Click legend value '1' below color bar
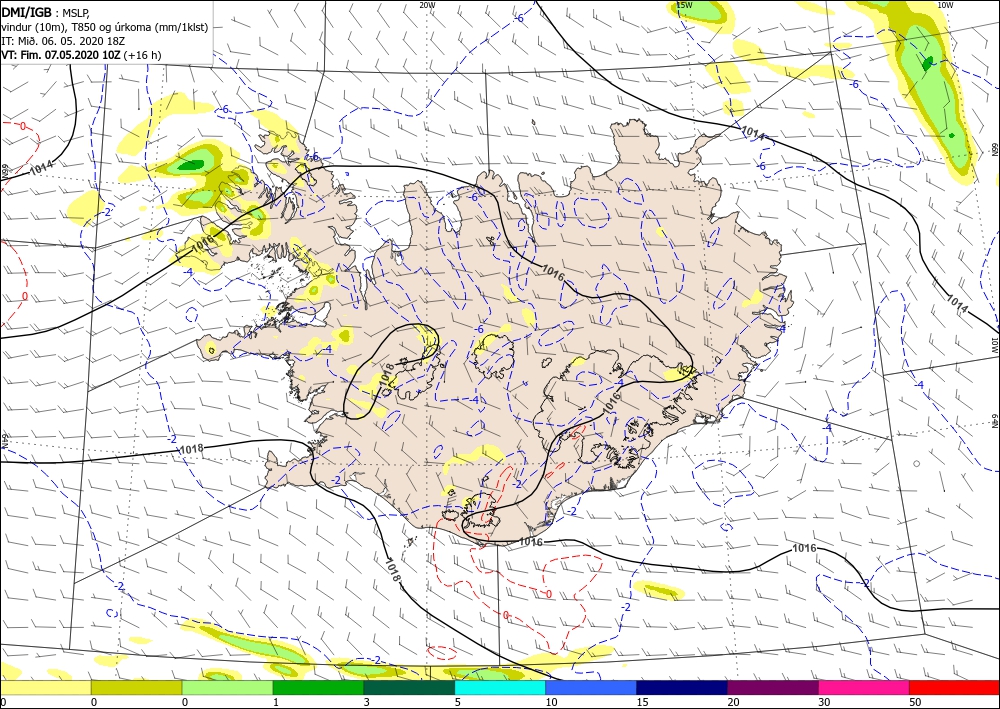1000x709 pixels. (x=276, y=702)
